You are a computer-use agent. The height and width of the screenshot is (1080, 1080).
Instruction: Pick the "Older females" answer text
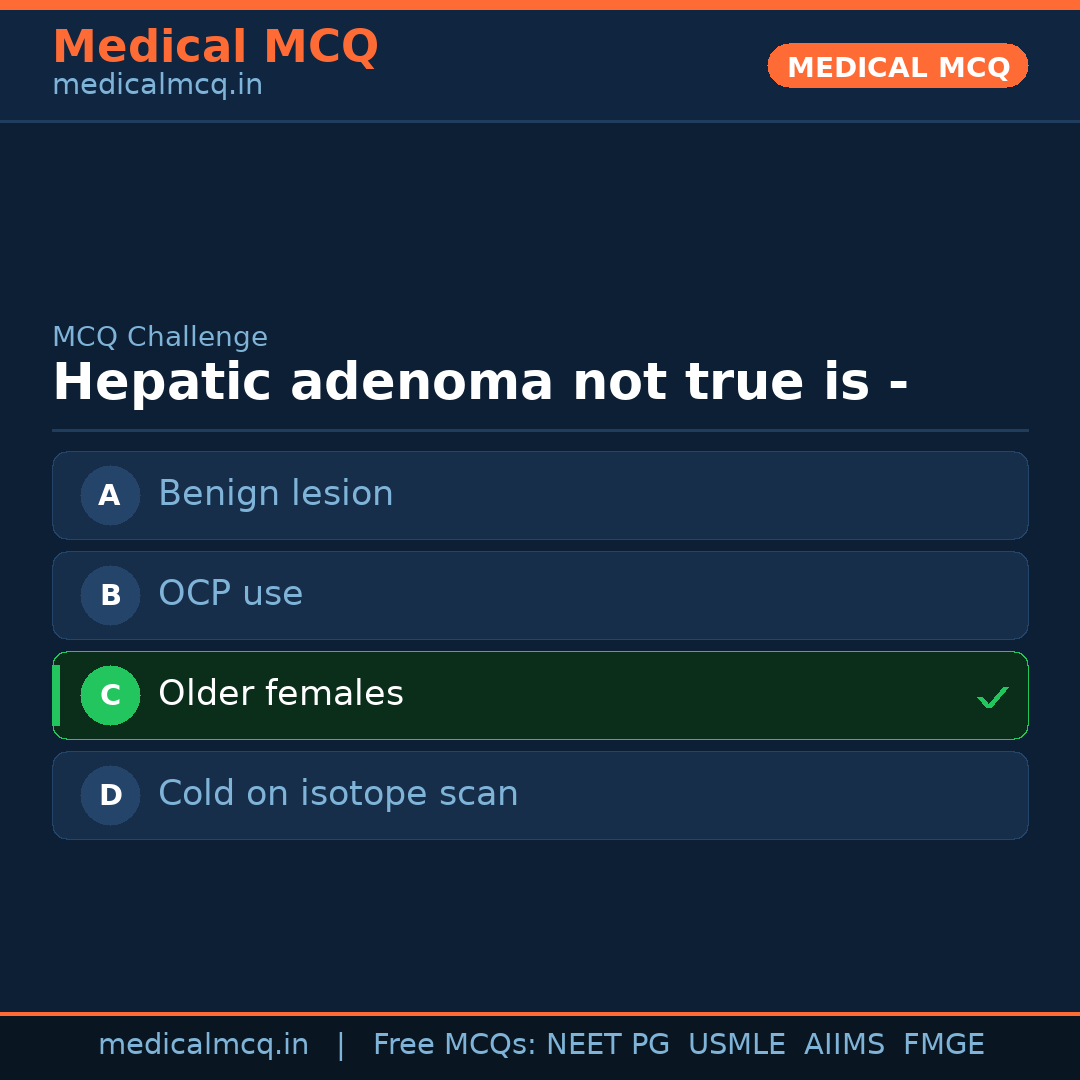(280, 694)
